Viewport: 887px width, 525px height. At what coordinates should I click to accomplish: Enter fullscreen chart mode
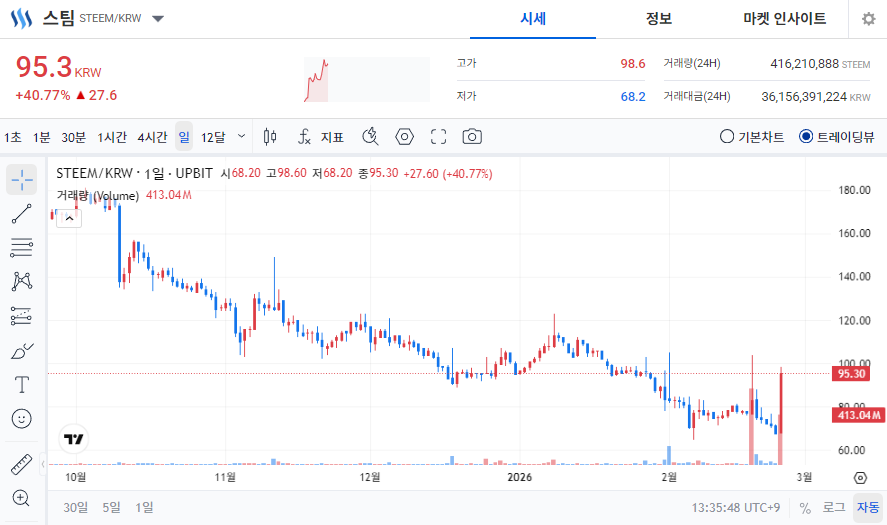coord(438,136)
